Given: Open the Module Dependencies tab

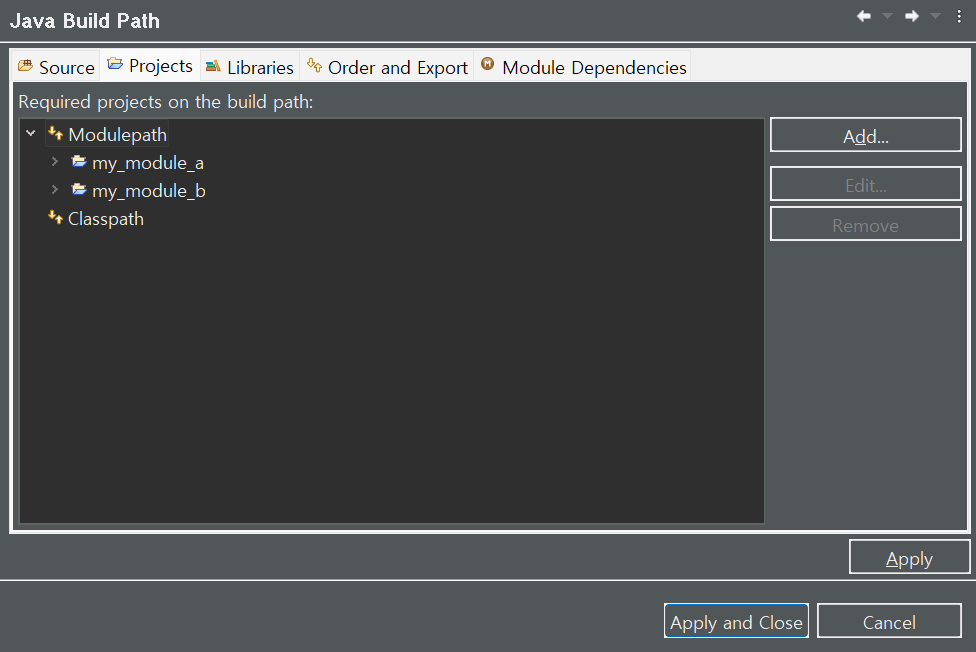Looking at the screenshot, I should pos(583,67).
